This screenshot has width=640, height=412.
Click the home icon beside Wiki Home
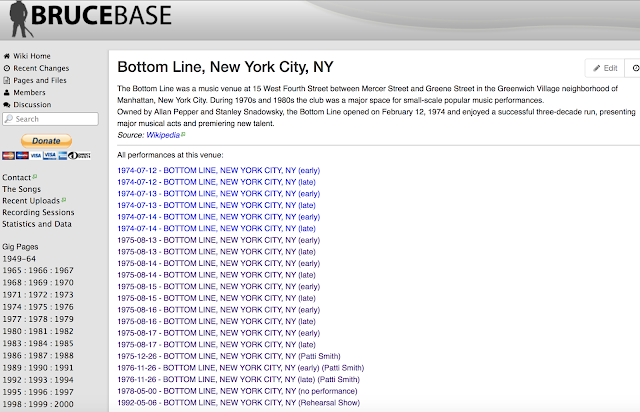7,56
